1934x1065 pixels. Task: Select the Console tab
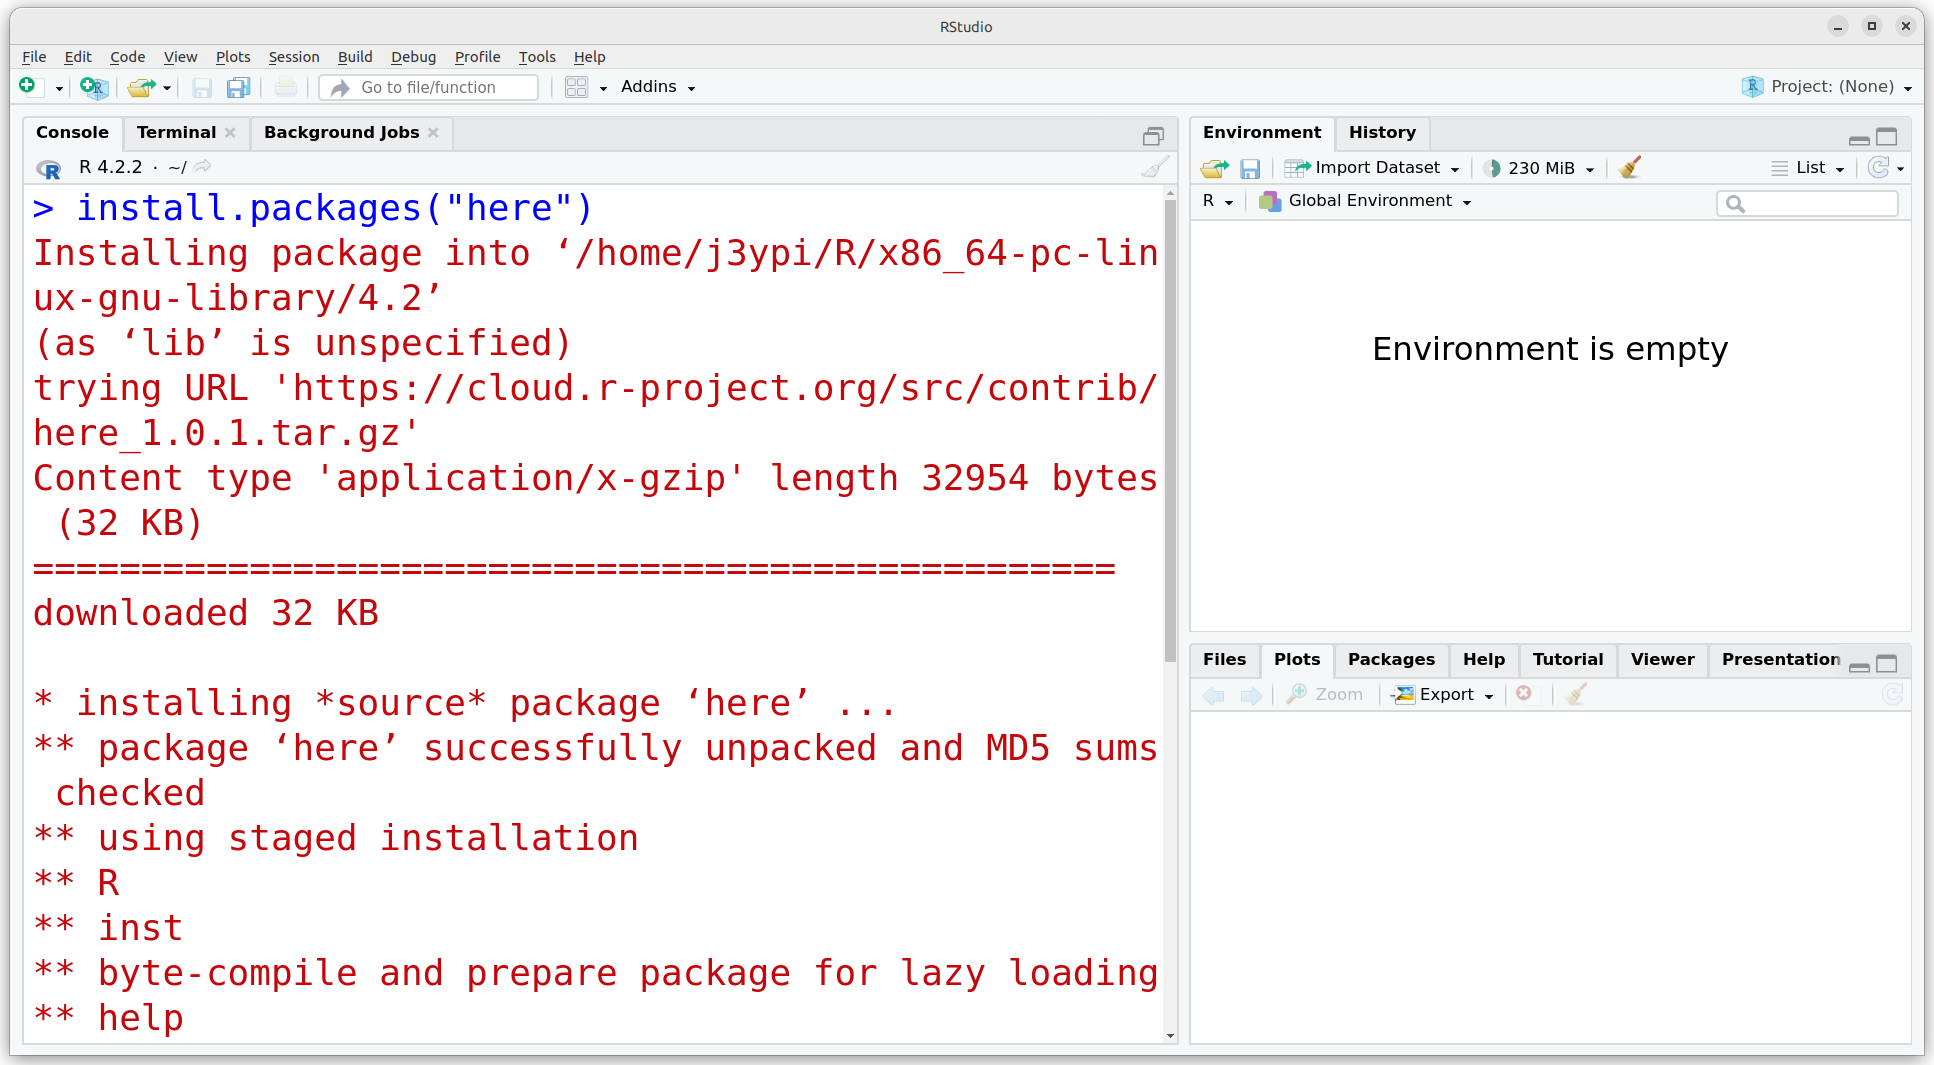[72, 133]
